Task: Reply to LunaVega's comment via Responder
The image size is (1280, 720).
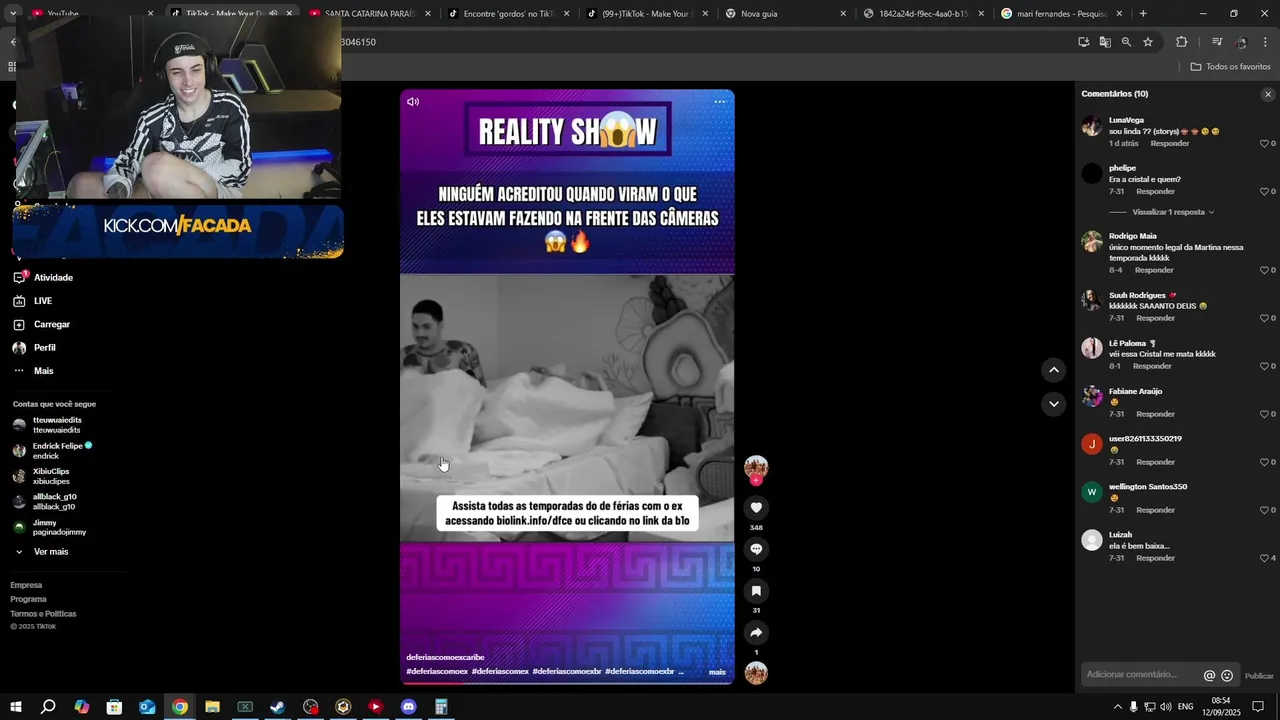Action: [x=1169, y=143]
